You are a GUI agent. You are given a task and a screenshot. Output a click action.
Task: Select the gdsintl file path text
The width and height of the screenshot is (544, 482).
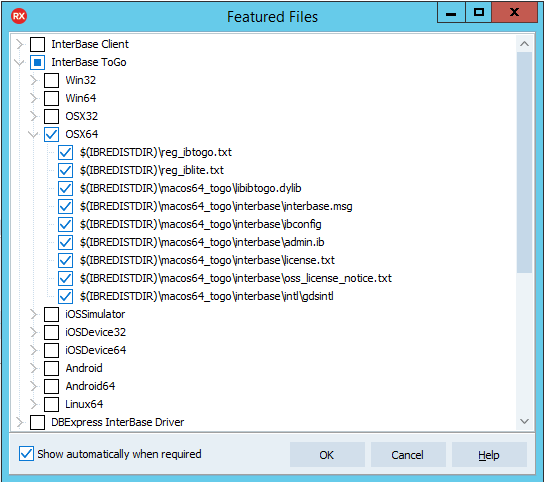[207, 296]
